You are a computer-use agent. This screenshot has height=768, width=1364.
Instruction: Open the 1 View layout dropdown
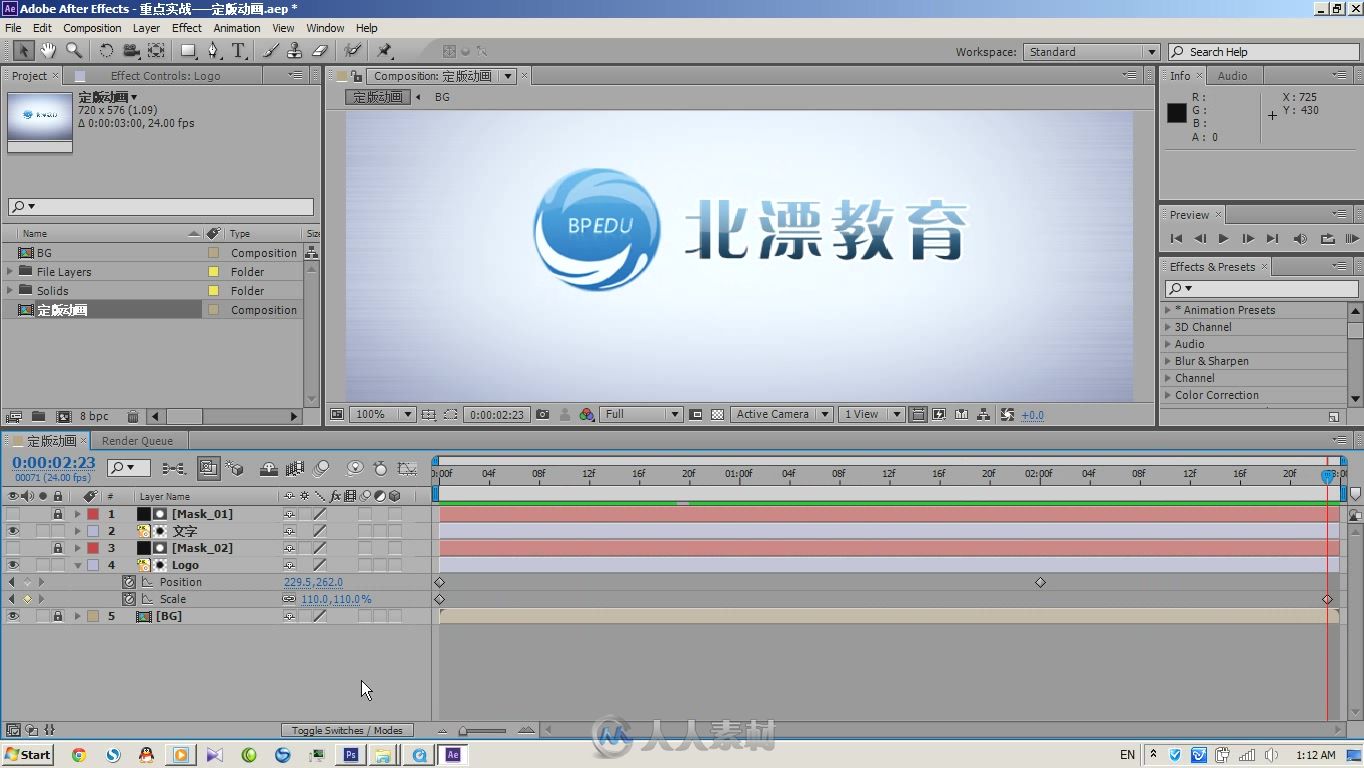pyautogui.click(x=871, y=414)
